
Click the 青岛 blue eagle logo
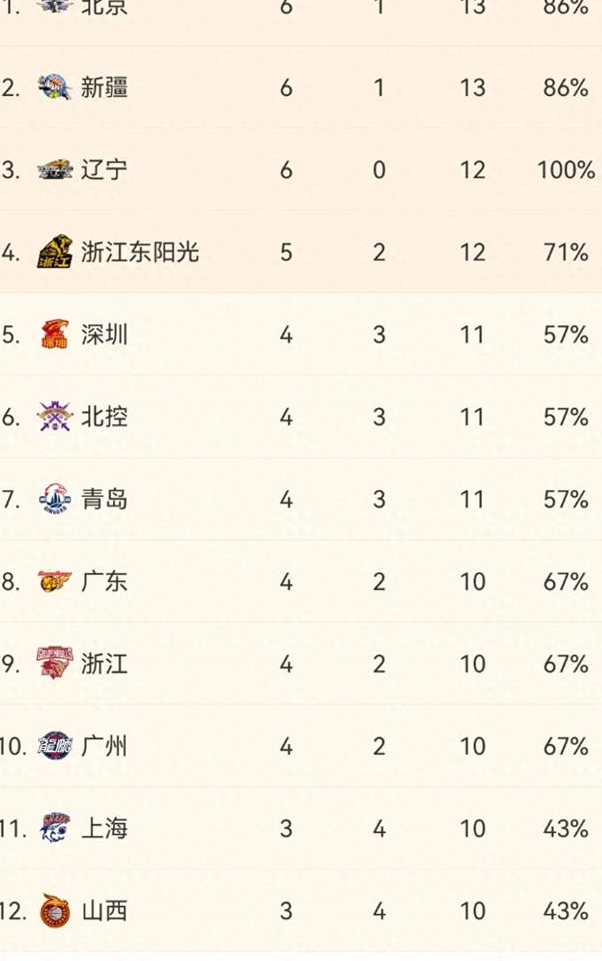tap(56, 499)
